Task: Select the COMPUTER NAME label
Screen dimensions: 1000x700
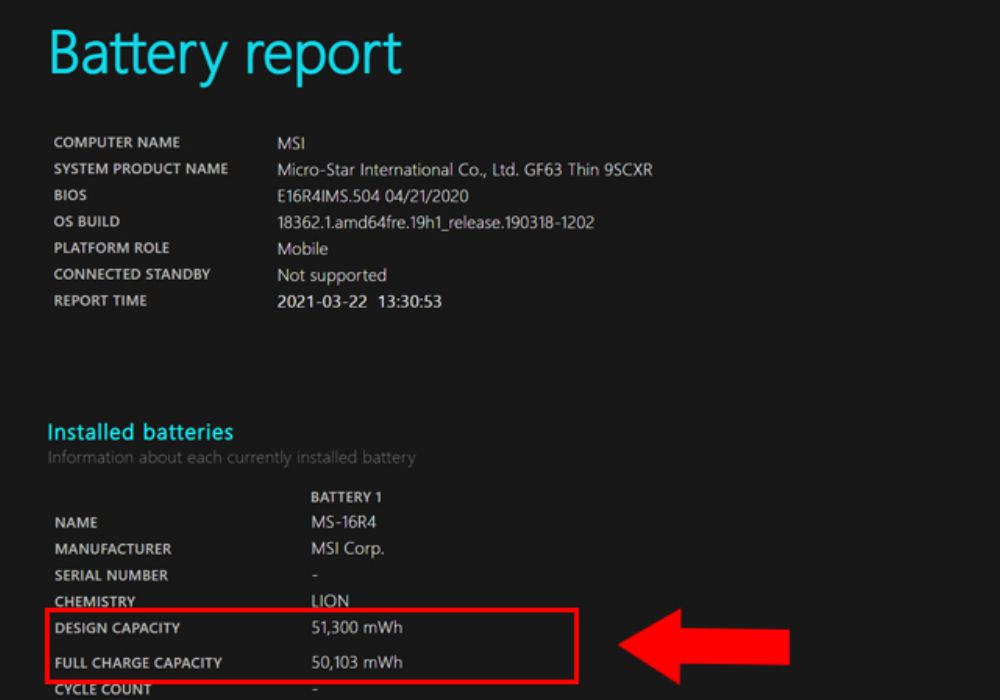Action: tap(117, 142)
